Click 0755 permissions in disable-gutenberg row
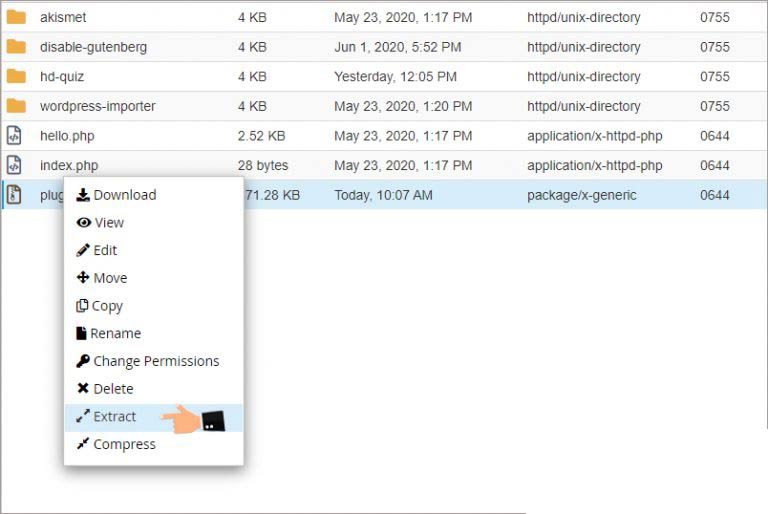 coord(715,47)
